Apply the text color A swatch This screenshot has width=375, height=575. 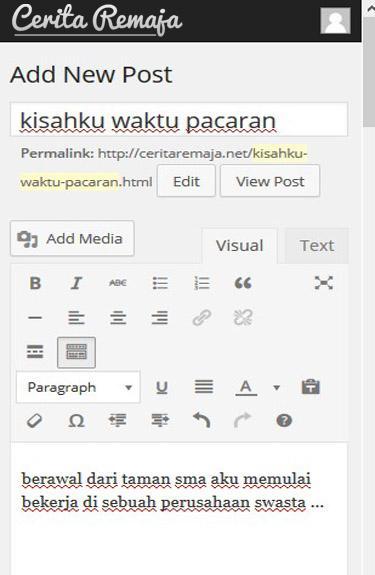pyautogui.click(x=246, y=387)
